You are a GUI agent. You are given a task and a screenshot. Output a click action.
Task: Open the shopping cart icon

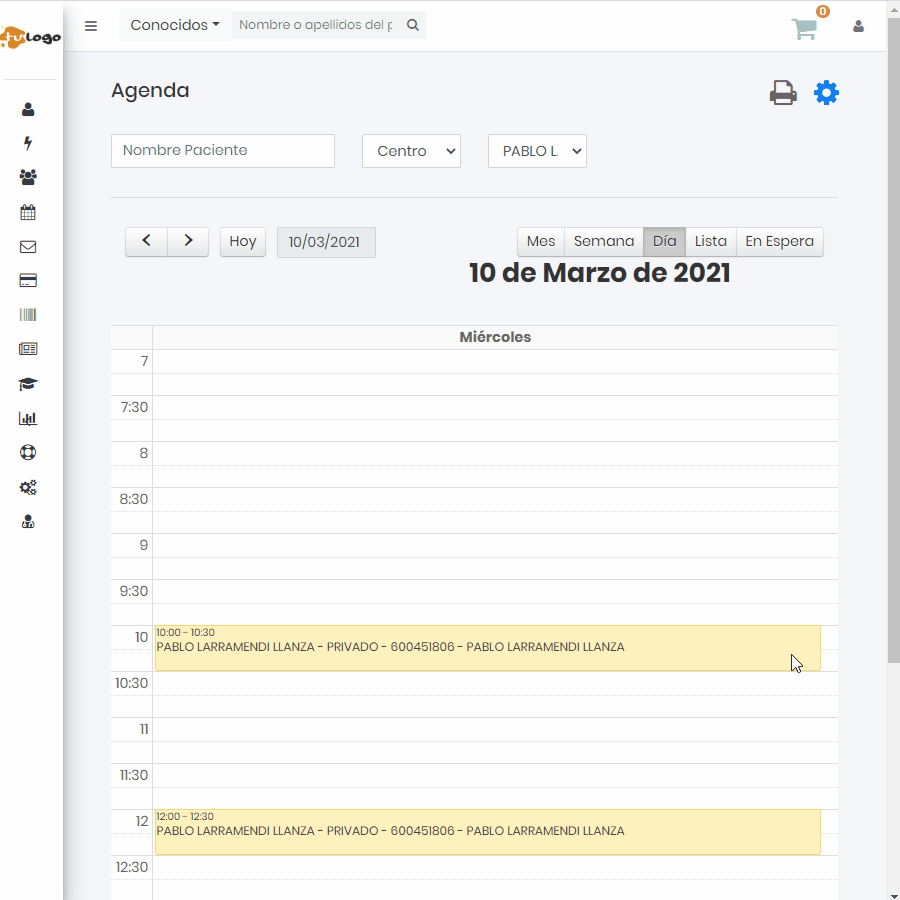click(x=805, y=29)
